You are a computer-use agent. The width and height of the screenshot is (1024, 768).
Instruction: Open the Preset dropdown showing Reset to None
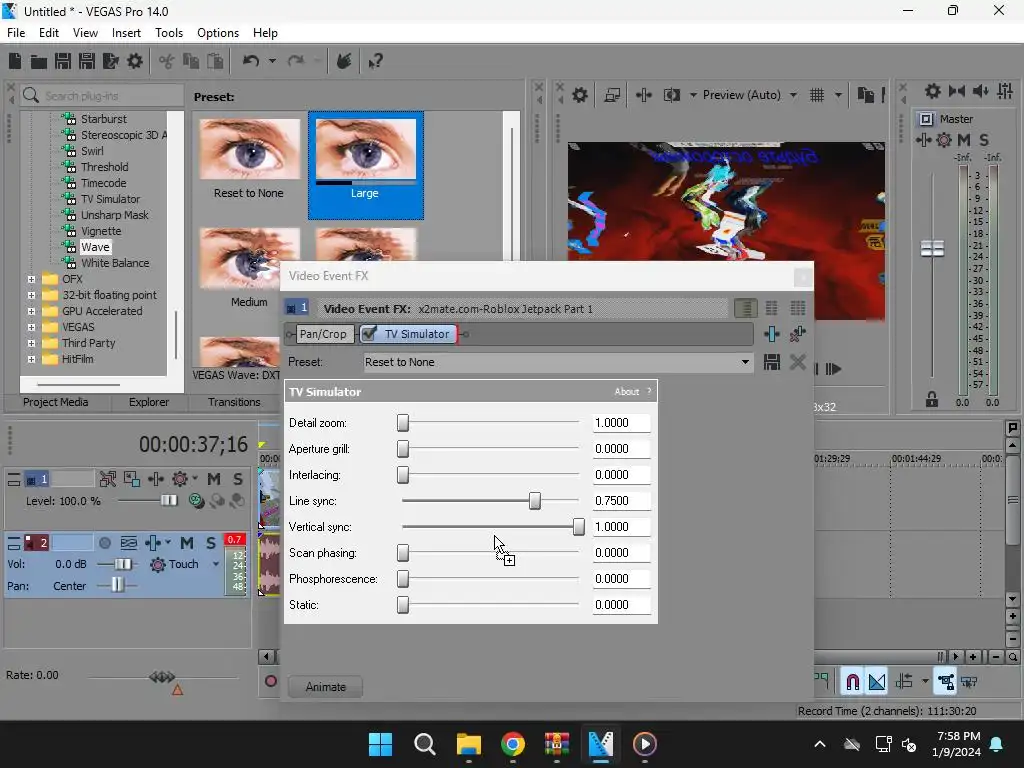(x=558, y=362)
